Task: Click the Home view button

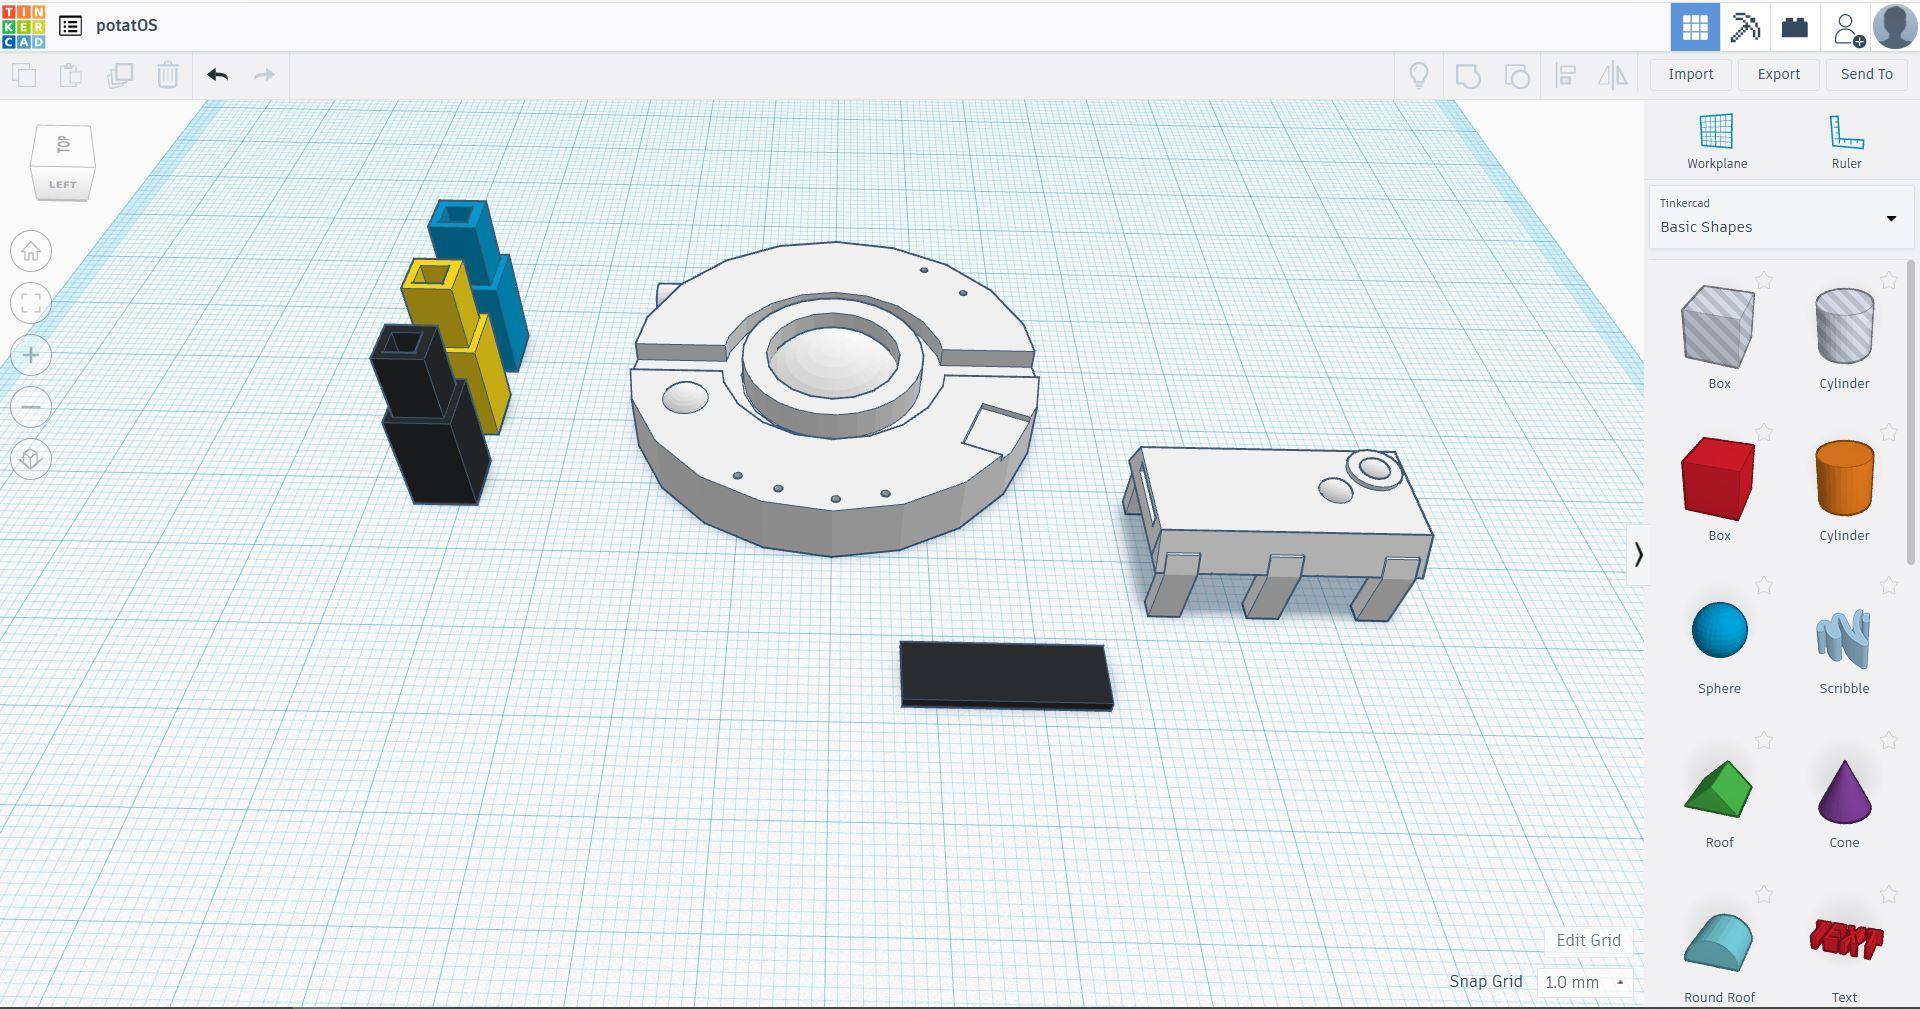Action: coord(31,251)
